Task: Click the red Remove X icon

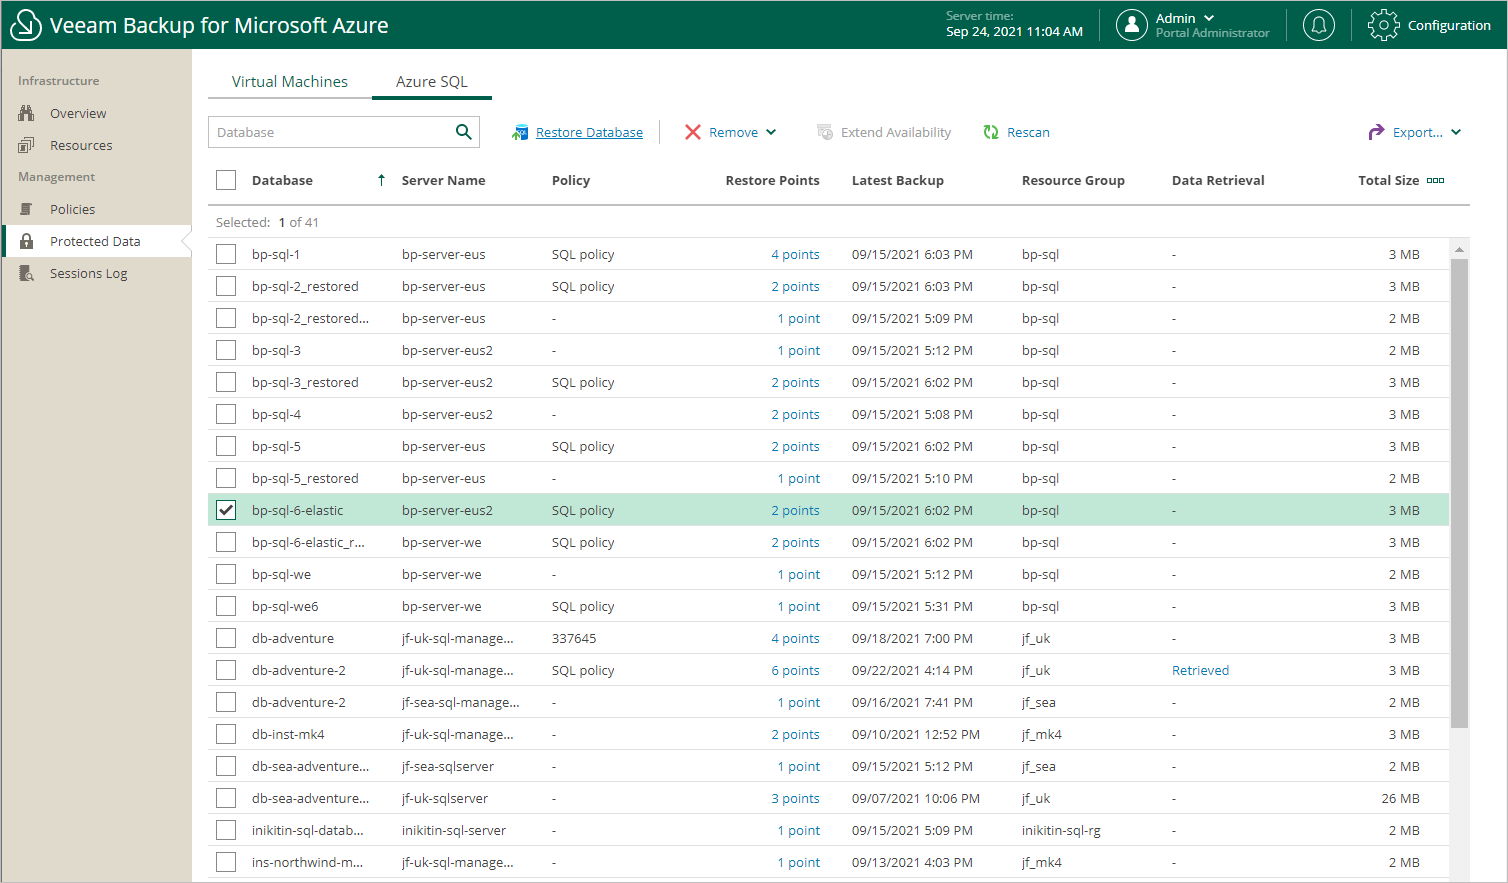Action: pyautogui.click(x=693, y=132)
